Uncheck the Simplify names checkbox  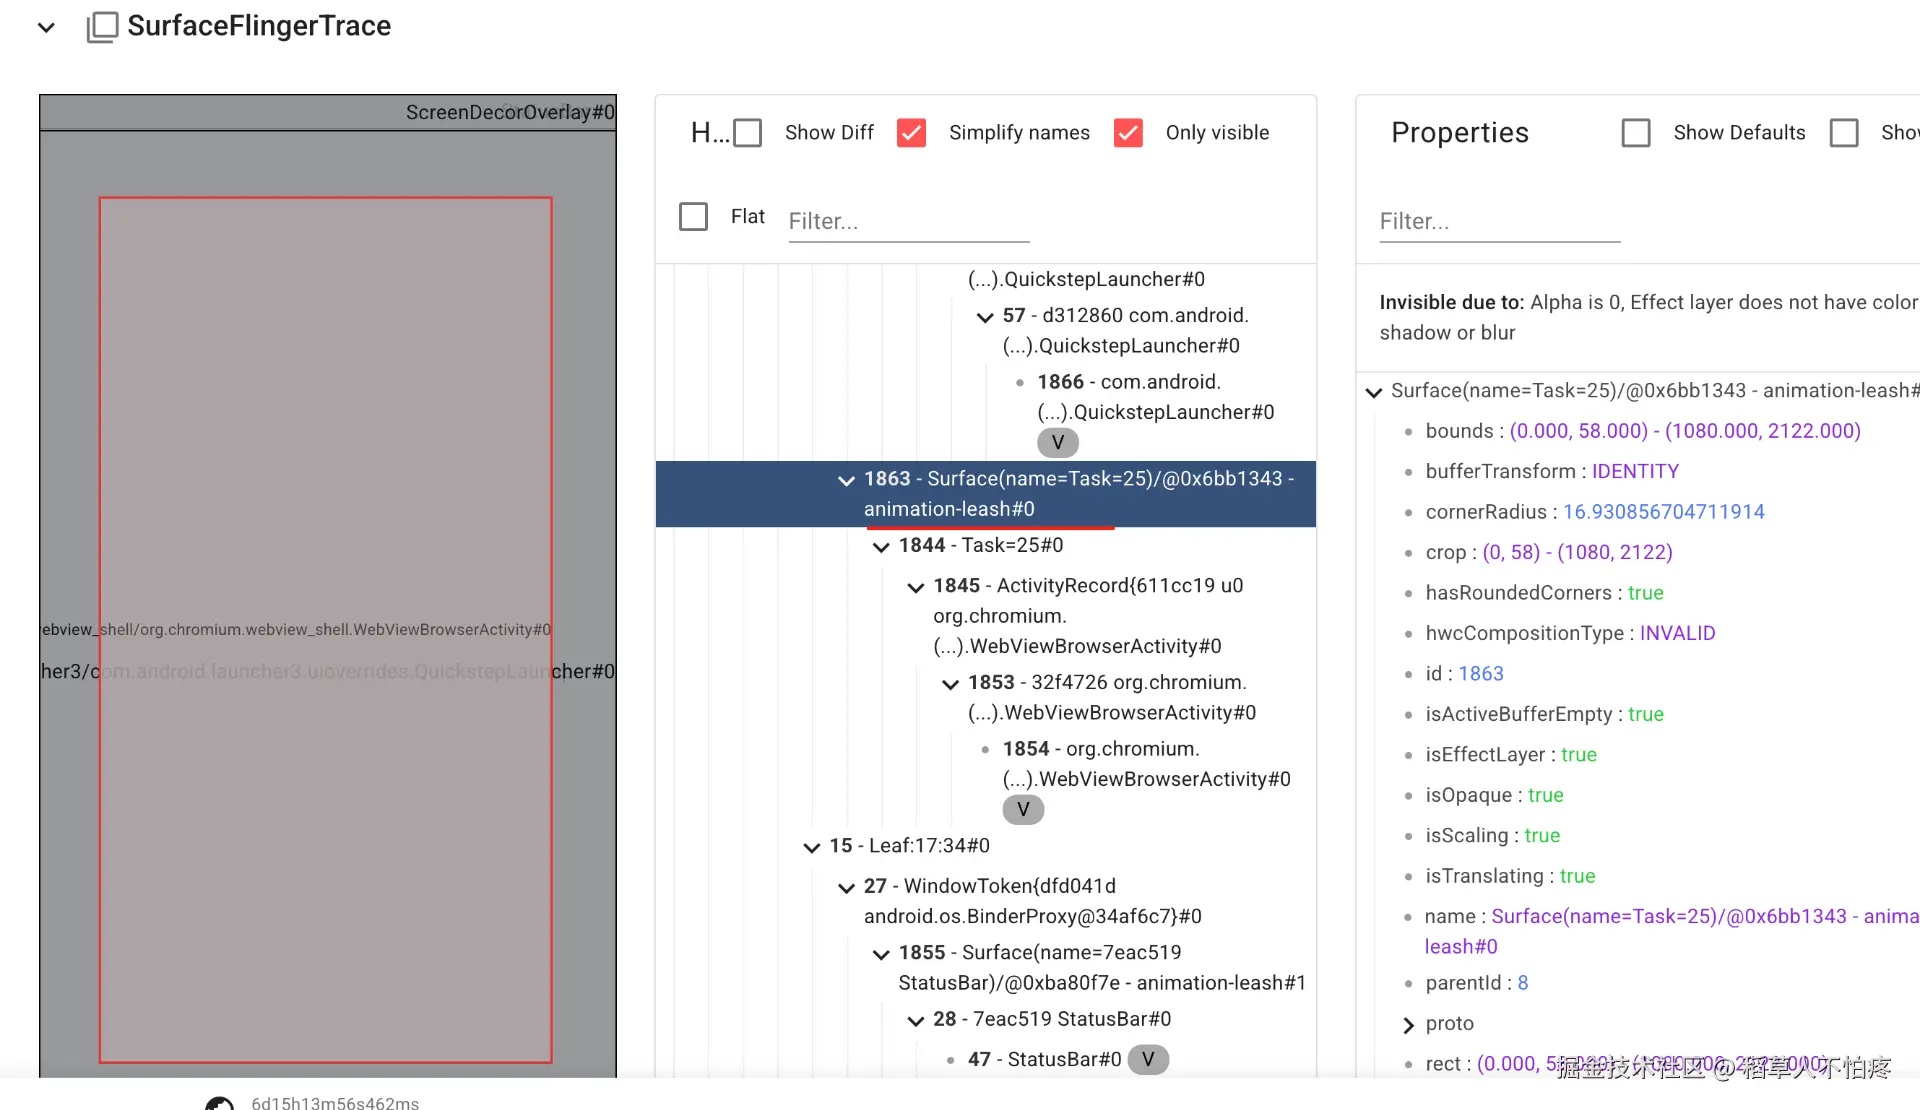click(911, 133)
